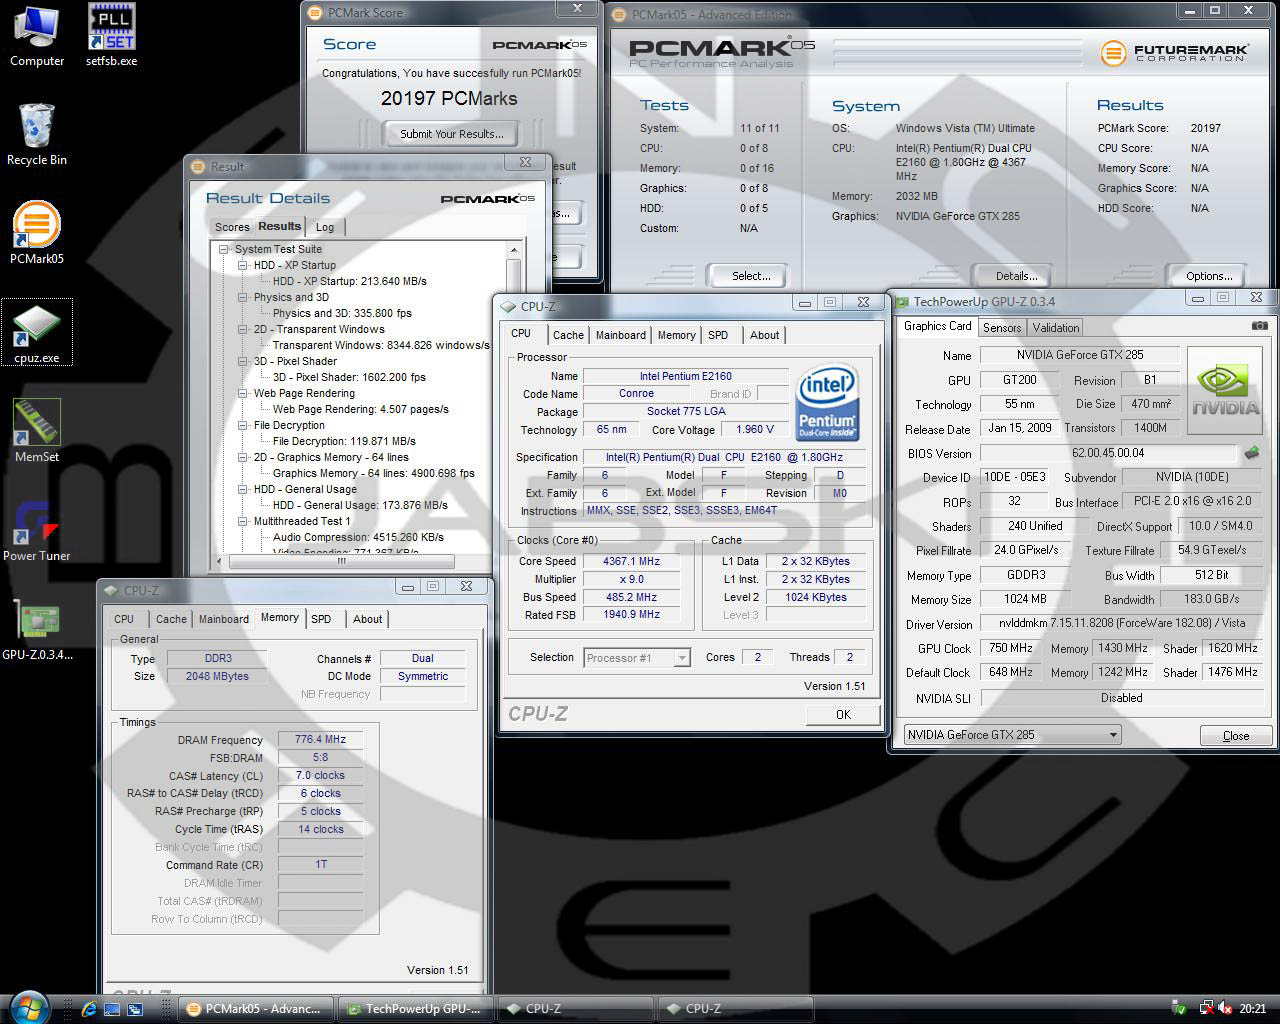Screen dimensions: 1280x1024
Task: Select the PCMark05 desktop shortcut
Action: click(37, 232)
